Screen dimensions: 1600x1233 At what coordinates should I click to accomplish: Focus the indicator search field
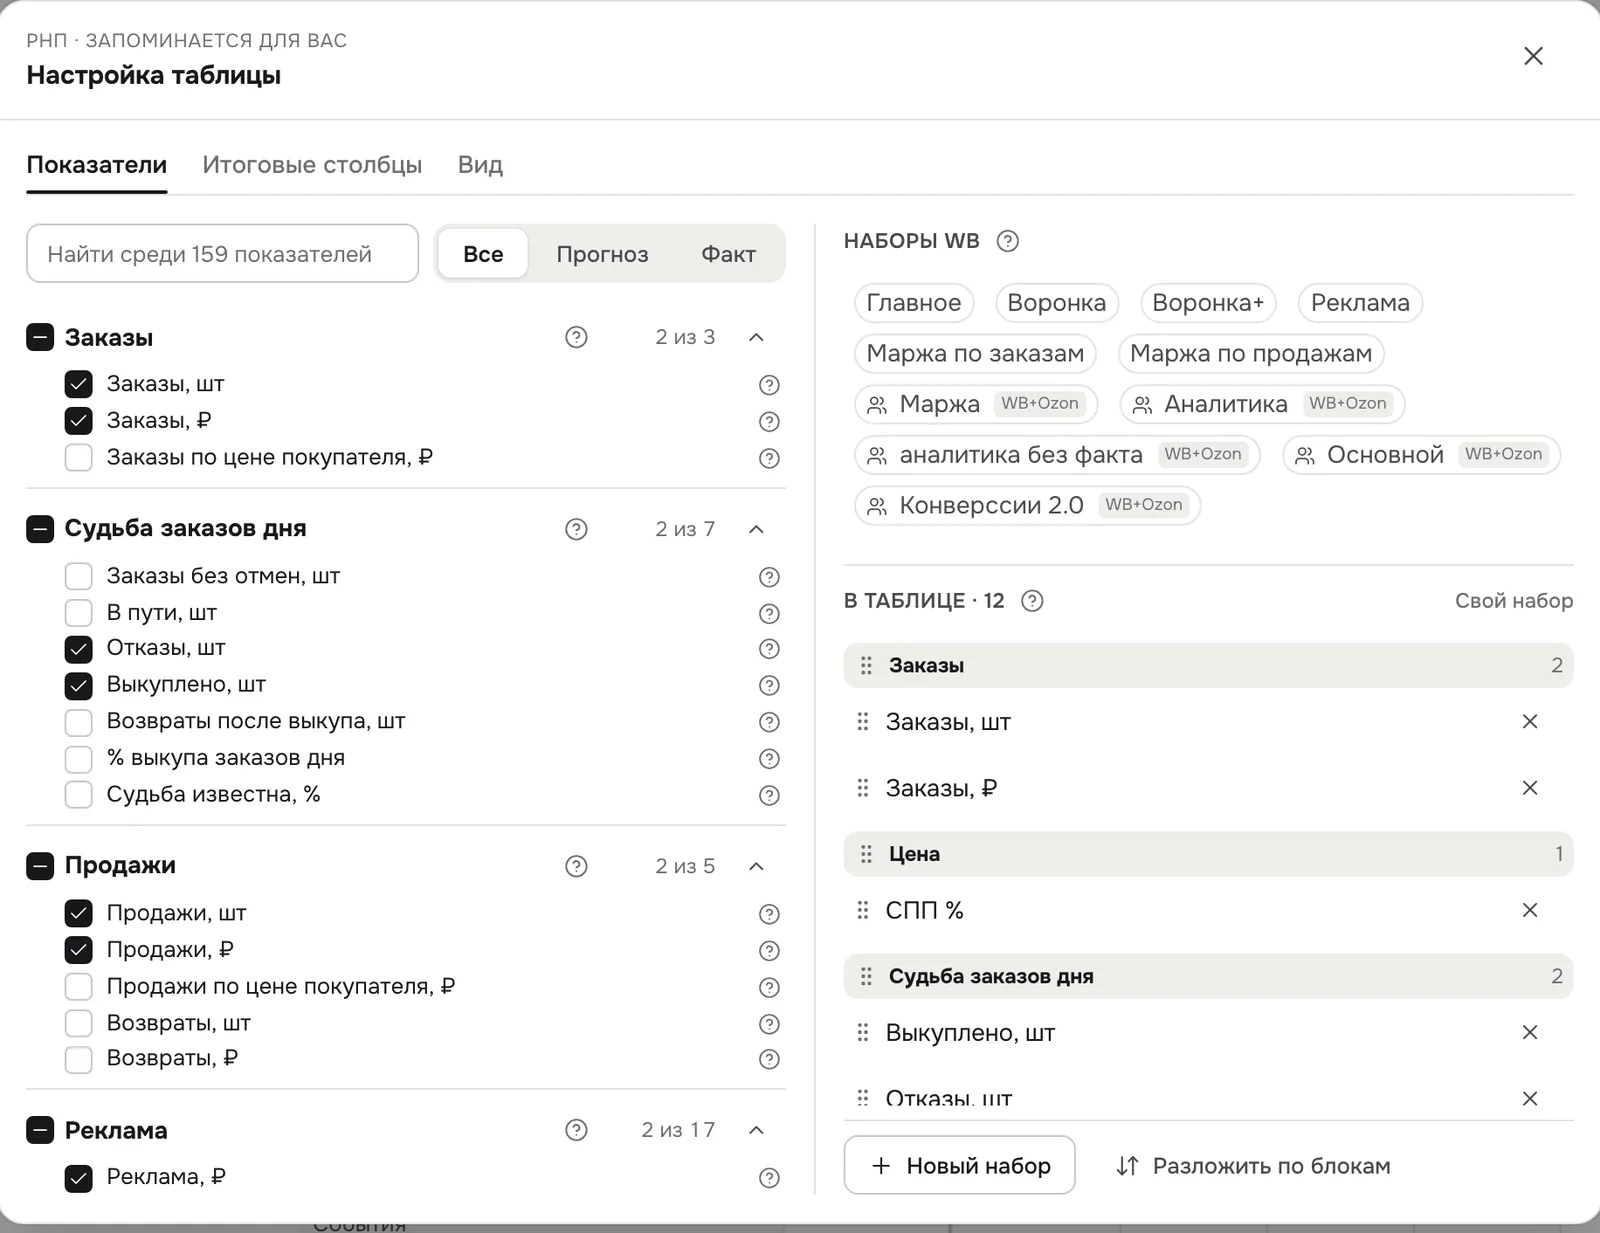[x=222, y=254]
